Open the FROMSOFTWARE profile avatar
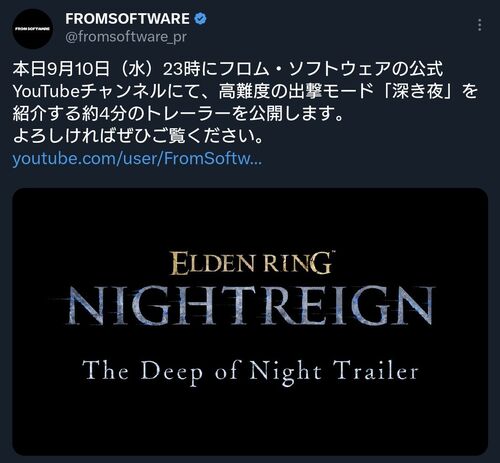Viewport: 500px width, 463px height. [33, 29]
